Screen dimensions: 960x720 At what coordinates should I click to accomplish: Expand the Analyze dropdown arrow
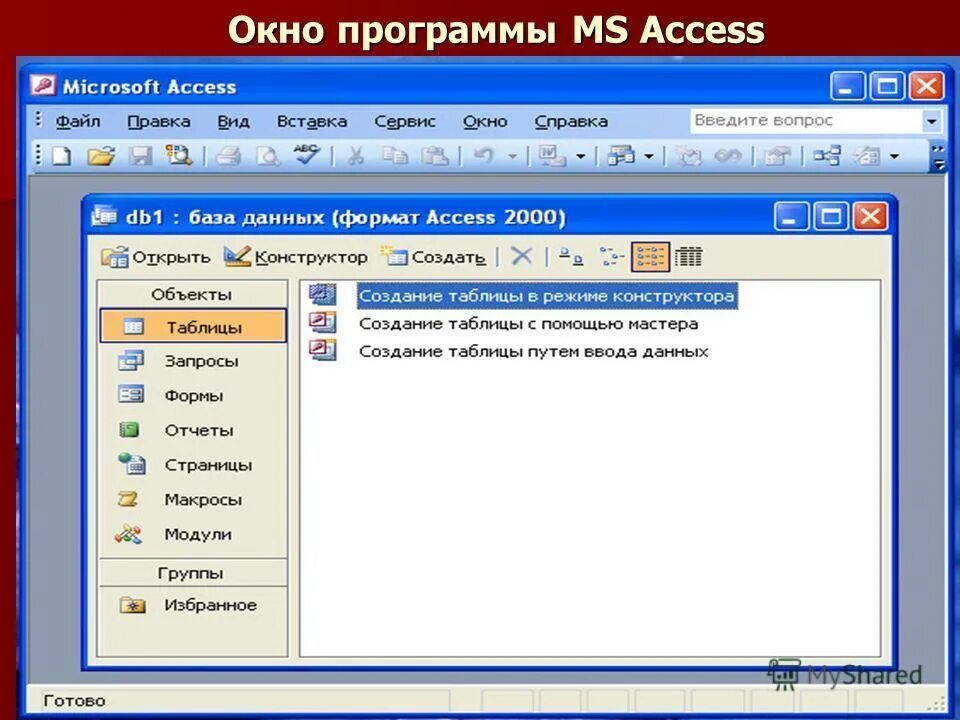point(650,157)
